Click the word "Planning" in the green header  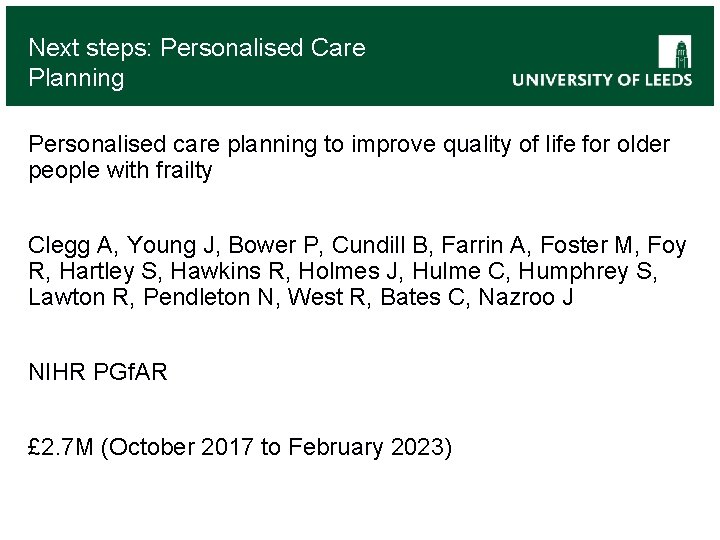pyautogui.click(x=76, y=77)
